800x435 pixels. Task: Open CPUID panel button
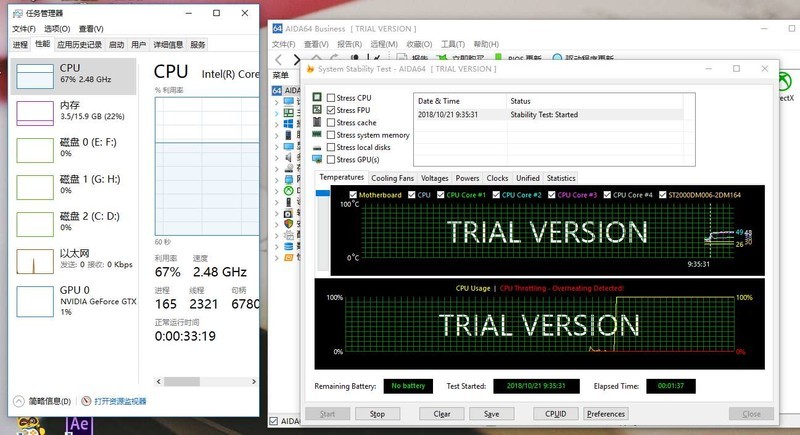[556, 414]
